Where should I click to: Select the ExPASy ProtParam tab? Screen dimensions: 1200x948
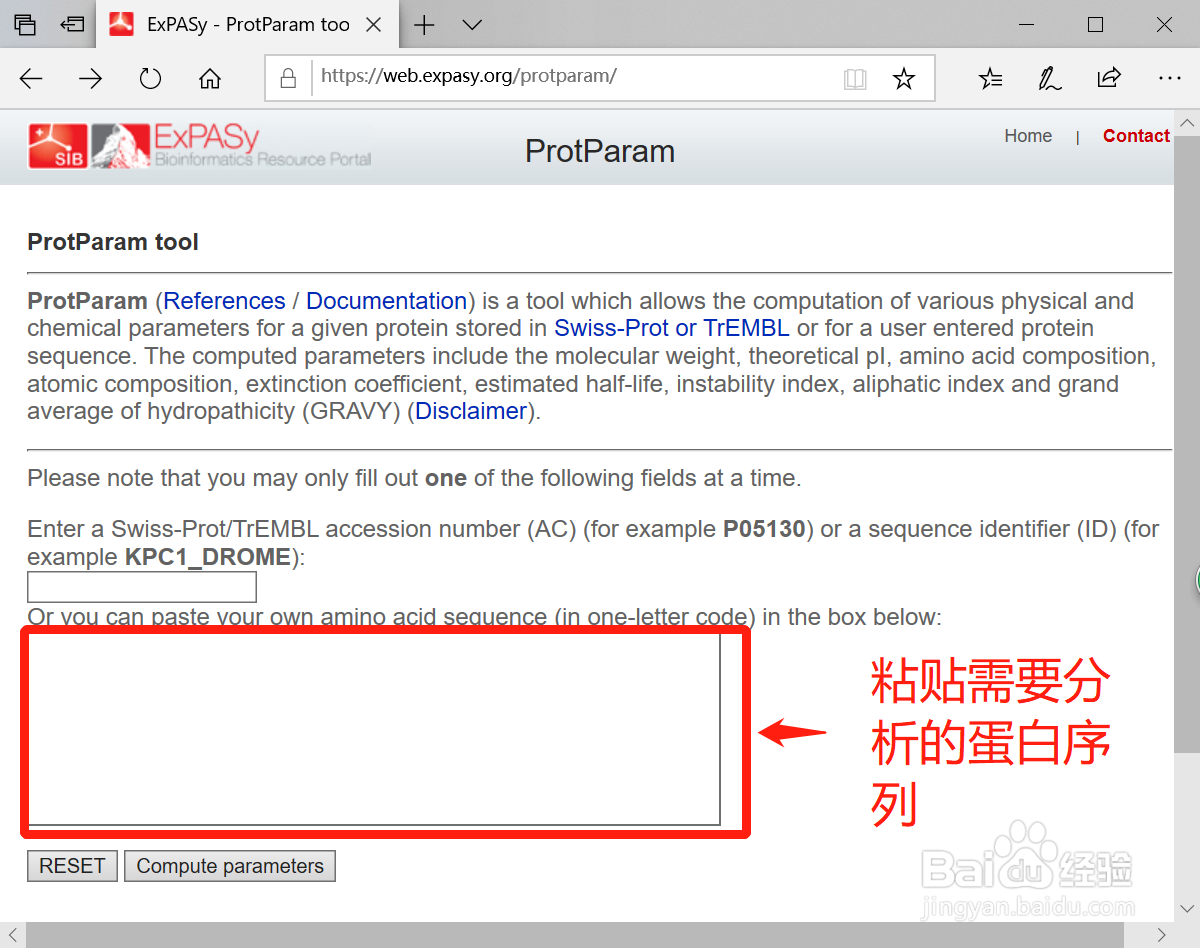(246, 25)
